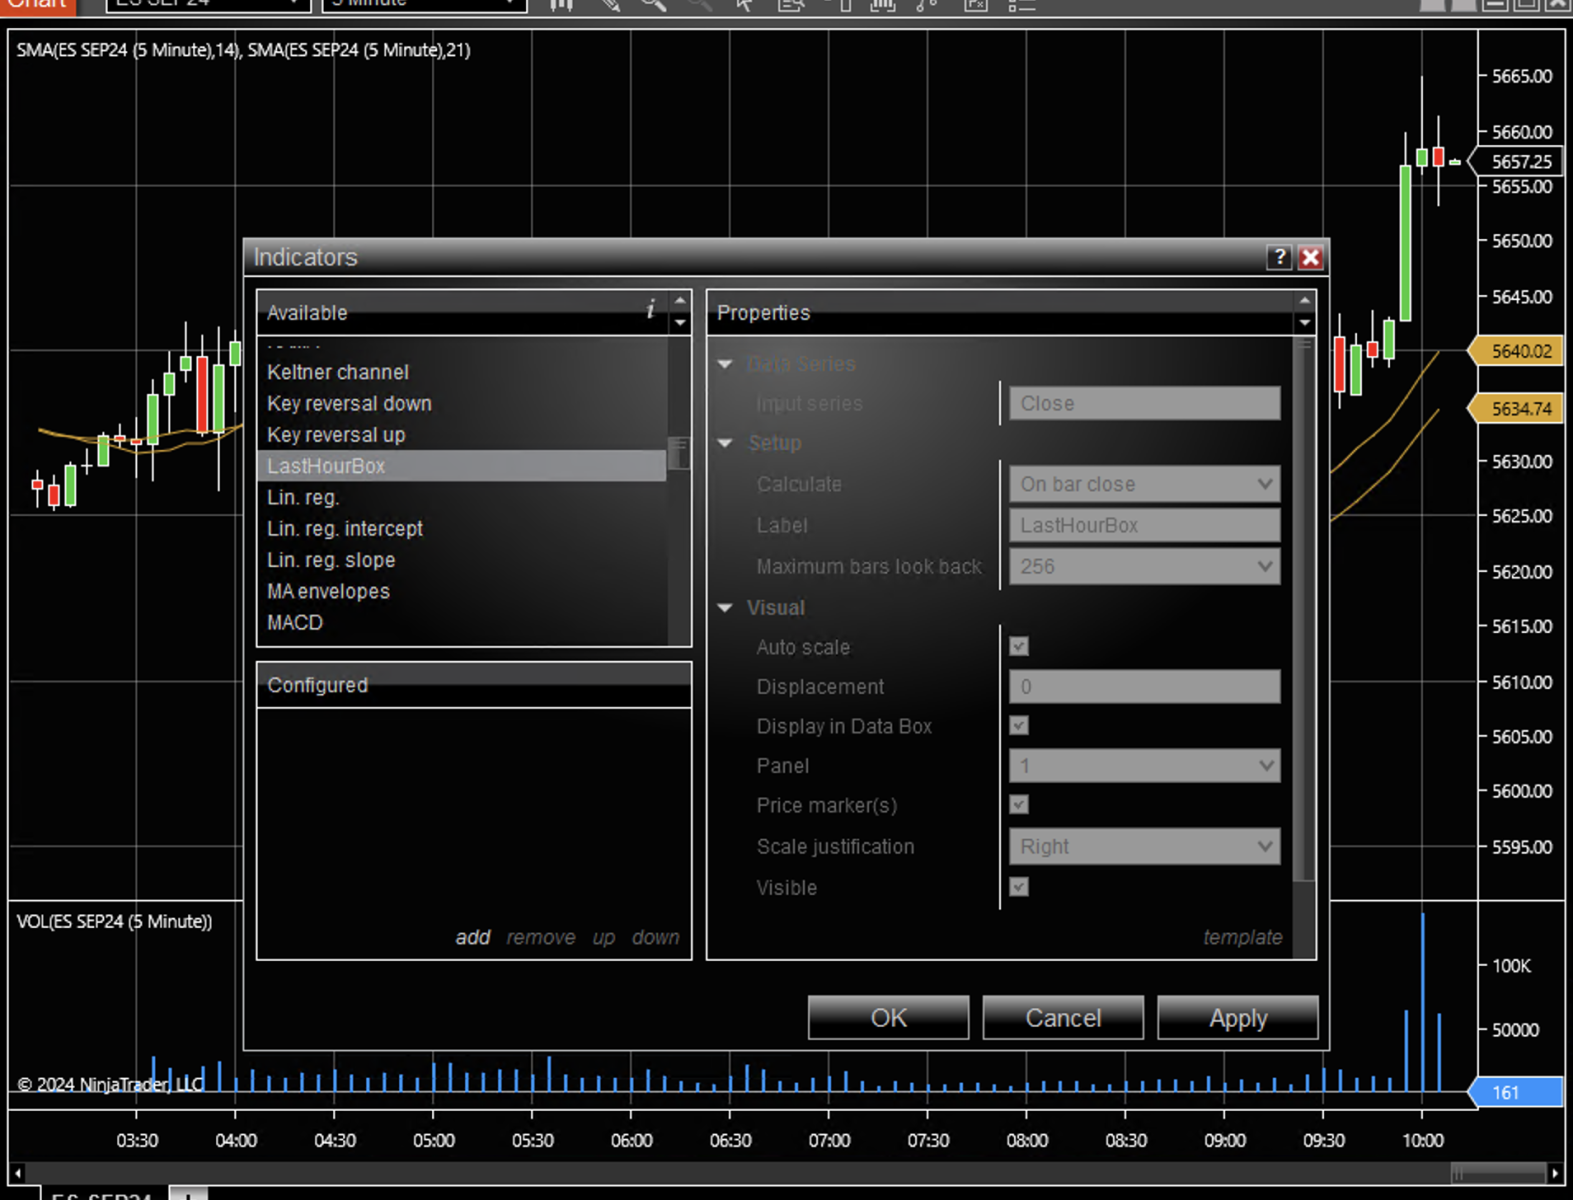Click the info icon in the Available header
This screenshot has width=1573, height=1200.
[x=650, y=310]
